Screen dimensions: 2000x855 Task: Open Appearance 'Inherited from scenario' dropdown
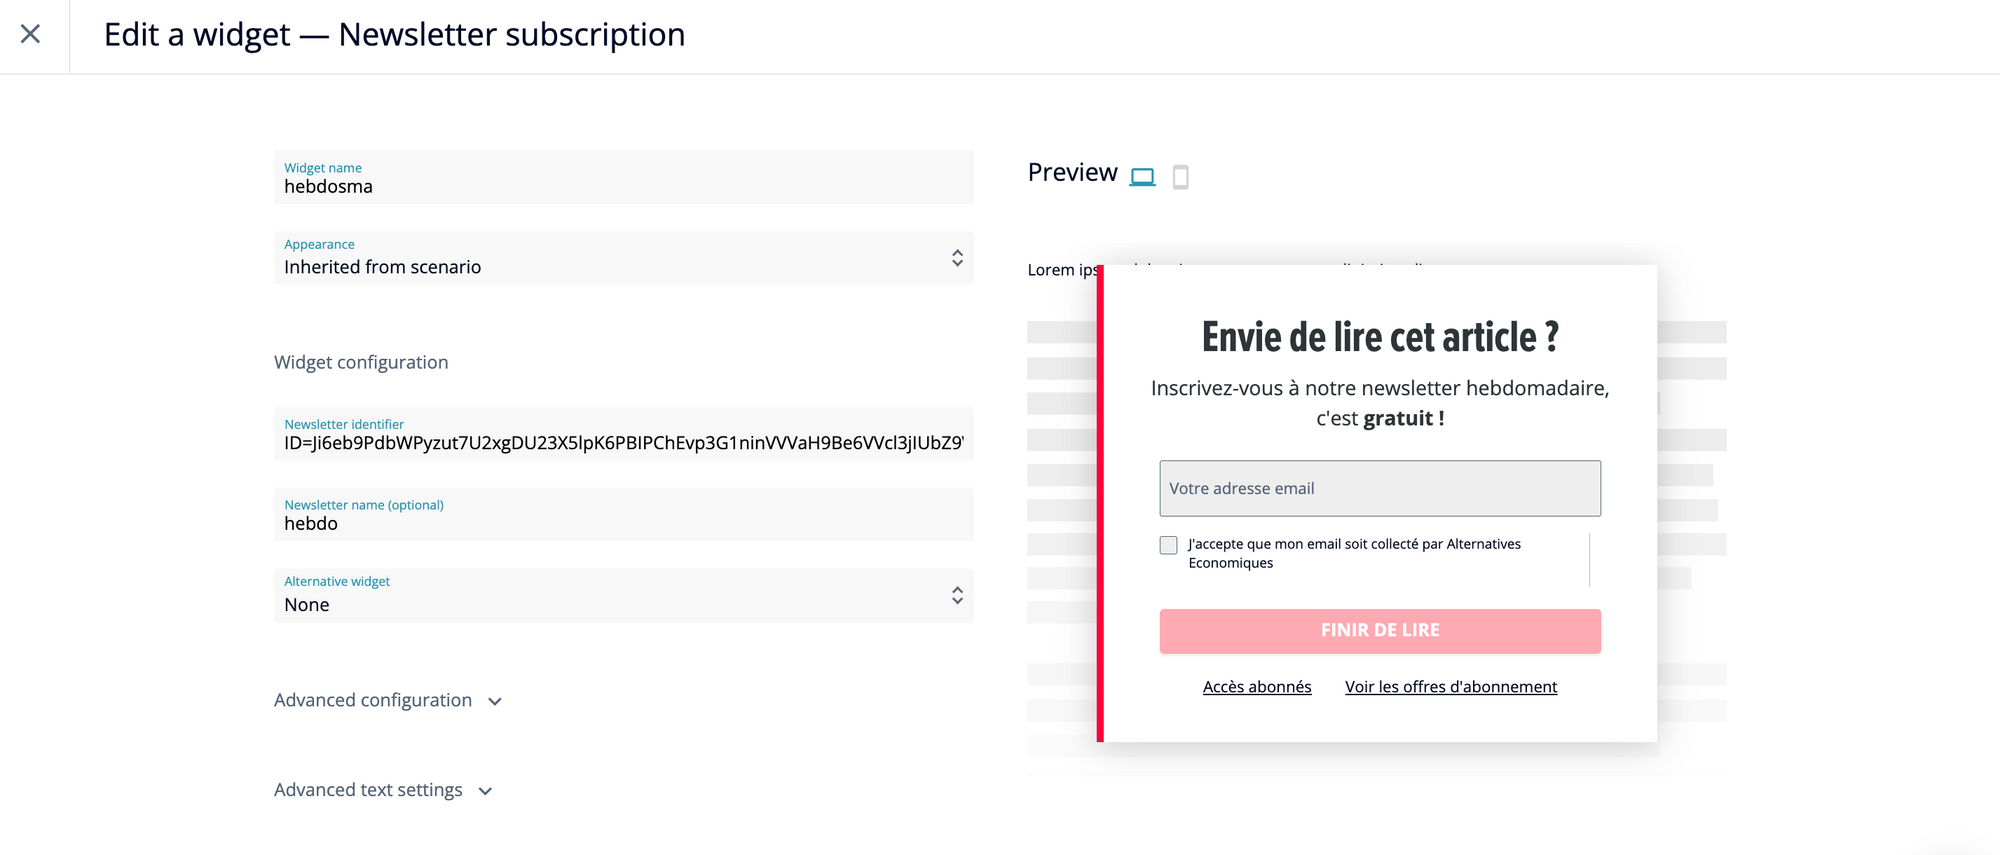point(624,258)
